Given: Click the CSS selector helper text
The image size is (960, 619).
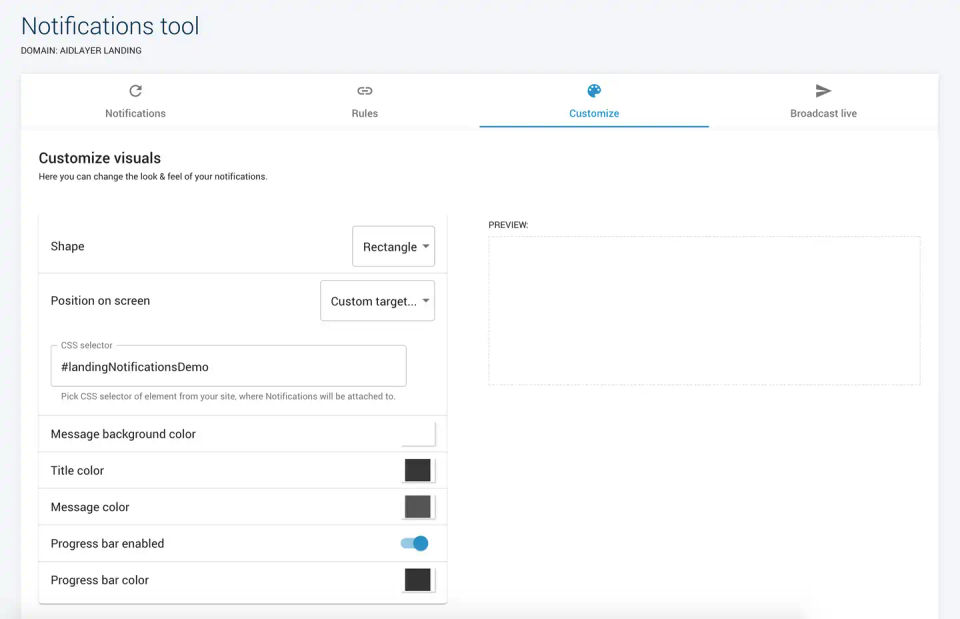Looking at the screenshot, I should (228, 396).
